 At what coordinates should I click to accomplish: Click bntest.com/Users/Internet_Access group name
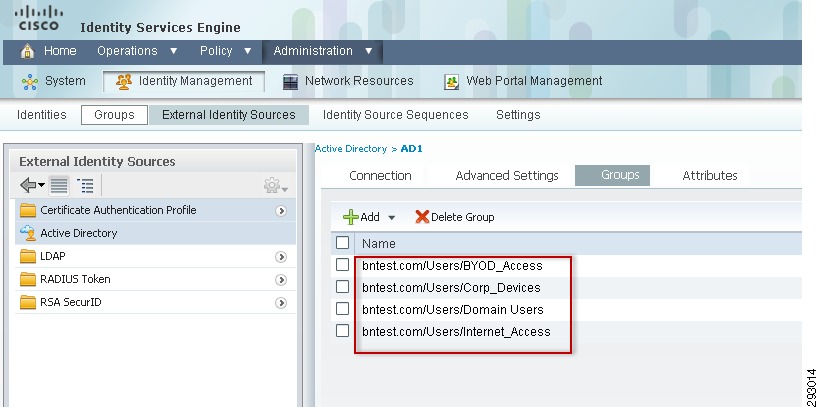(456, 332)
